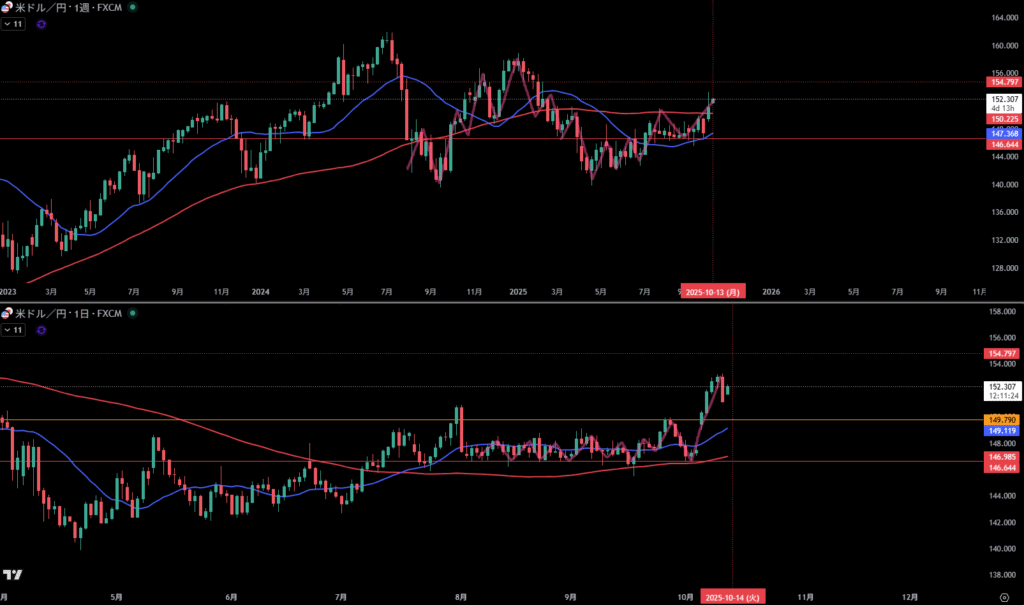Click the green market status dot on weekly chart
Screen dimensions: 1024x605
click(135, 7)
